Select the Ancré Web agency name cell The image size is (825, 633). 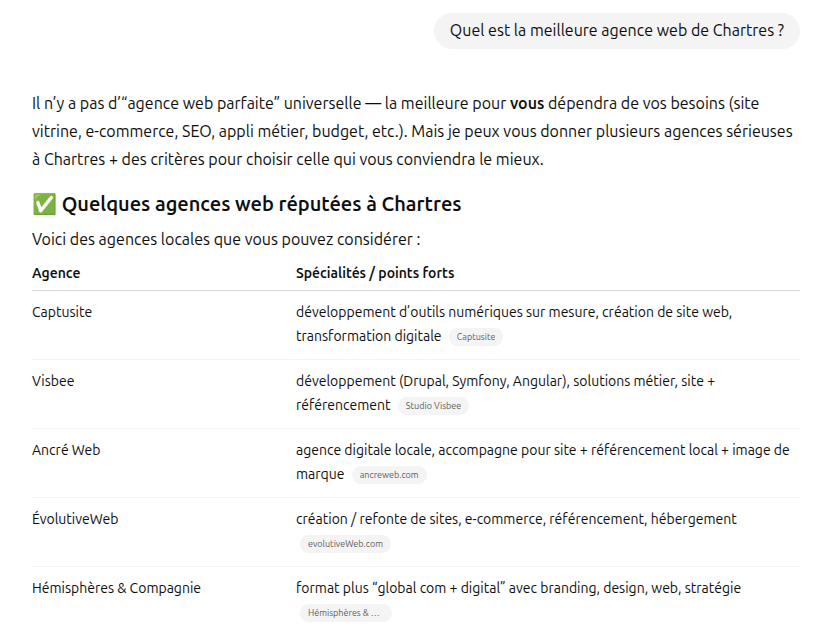point(66,450)
